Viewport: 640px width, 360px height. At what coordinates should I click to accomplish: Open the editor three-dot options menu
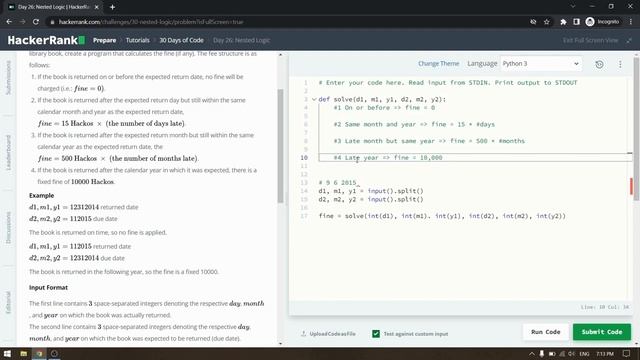[620, 64]
